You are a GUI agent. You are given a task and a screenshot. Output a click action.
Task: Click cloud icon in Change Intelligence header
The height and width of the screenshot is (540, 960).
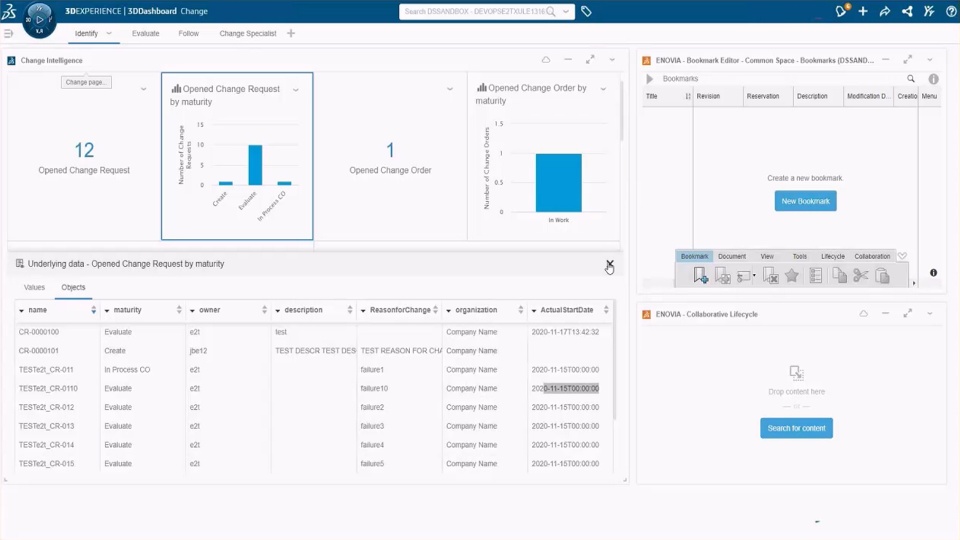546,59
